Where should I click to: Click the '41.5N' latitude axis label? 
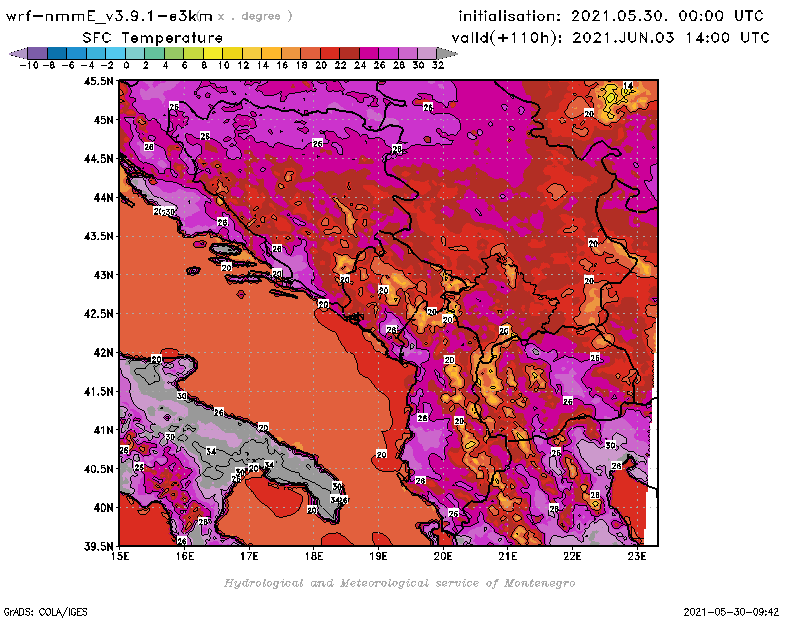tap(98, 391)
